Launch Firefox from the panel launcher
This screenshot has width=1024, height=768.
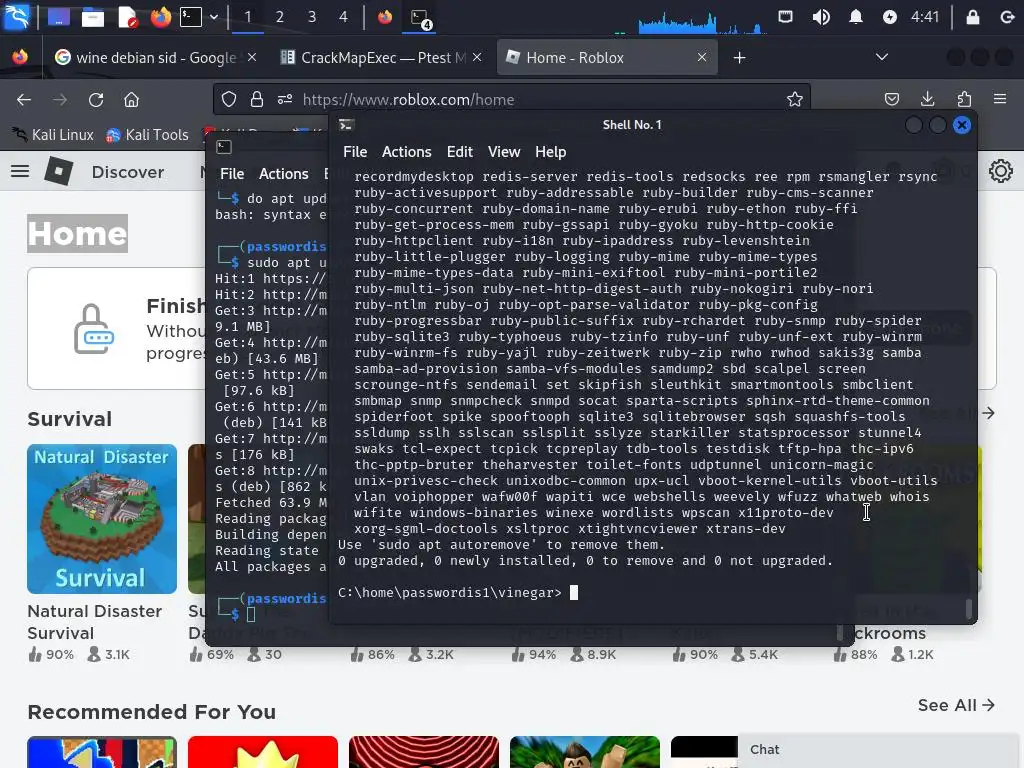tap(160, 17)
